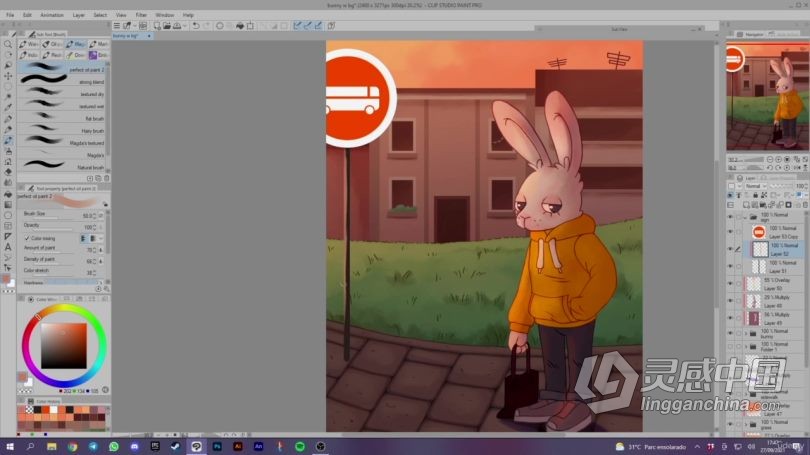Zoom in in the Navigator panel
The height and width of the screenshot is (455, 810).
778,160
